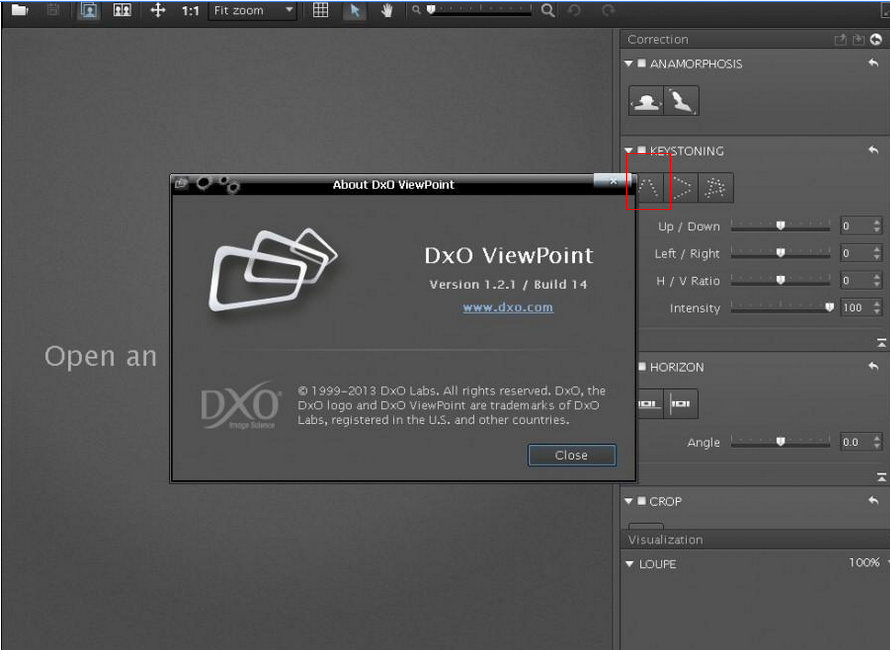
Task: Click import settings icon in Correction header
Action: coord(858,39)
